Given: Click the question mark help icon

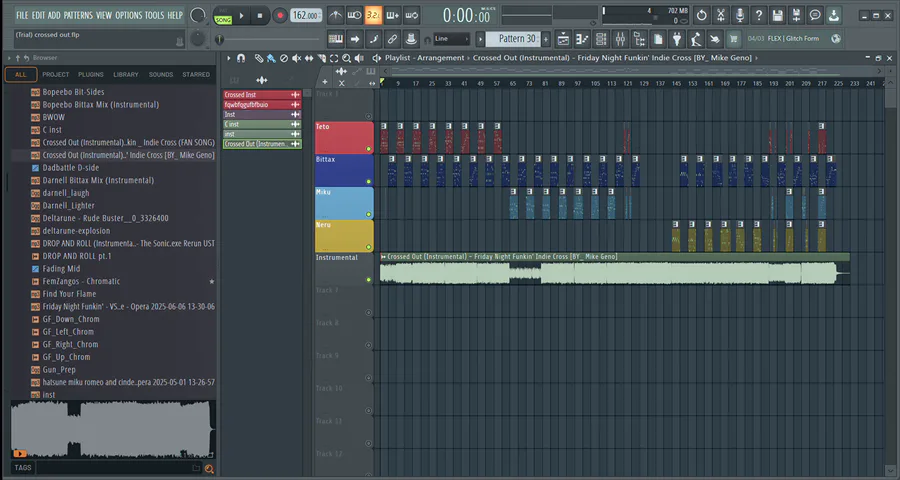Looking at the screenshot, I should 759,16.
